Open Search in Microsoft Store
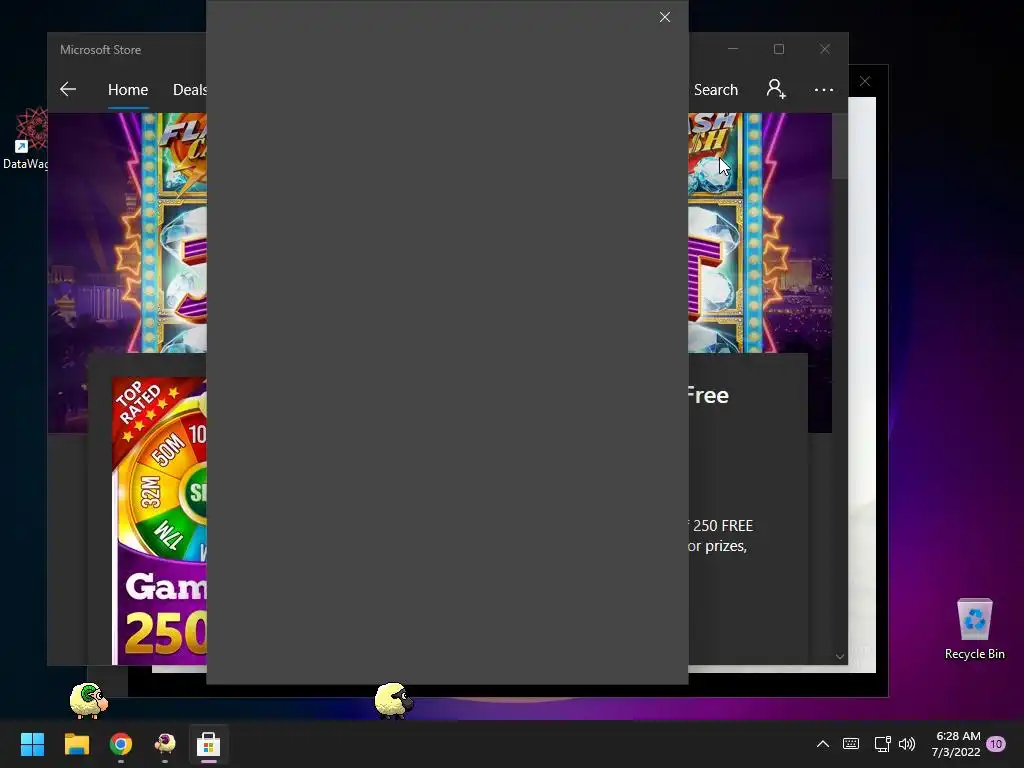Image resolution: width=1024 pixels, height=768 pixels. [716, 90]
